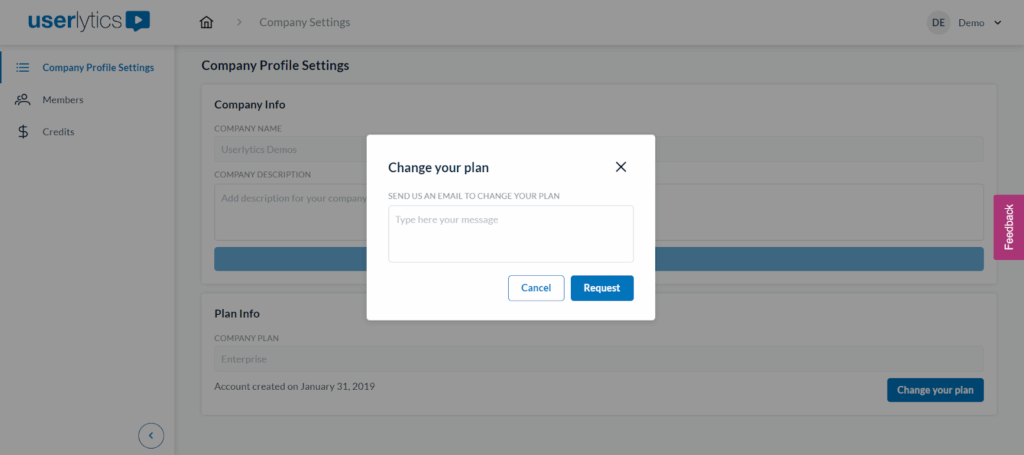Click the Company Settings breadcrumb link
This screenshot has height=455, width=1024.
click(x=304, y=22)
